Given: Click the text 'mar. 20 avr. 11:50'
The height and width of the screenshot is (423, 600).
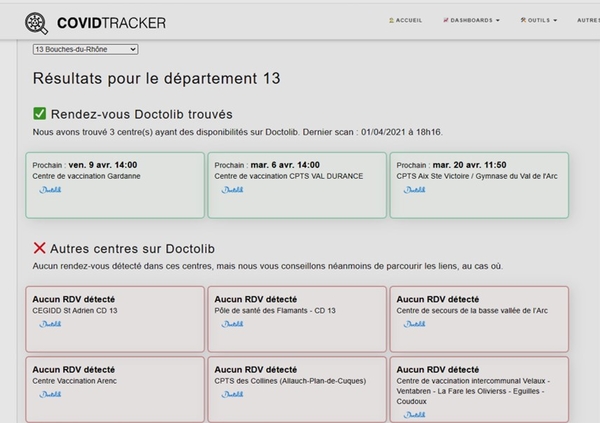Looking at the screenshot, I should tap(470, 165).
